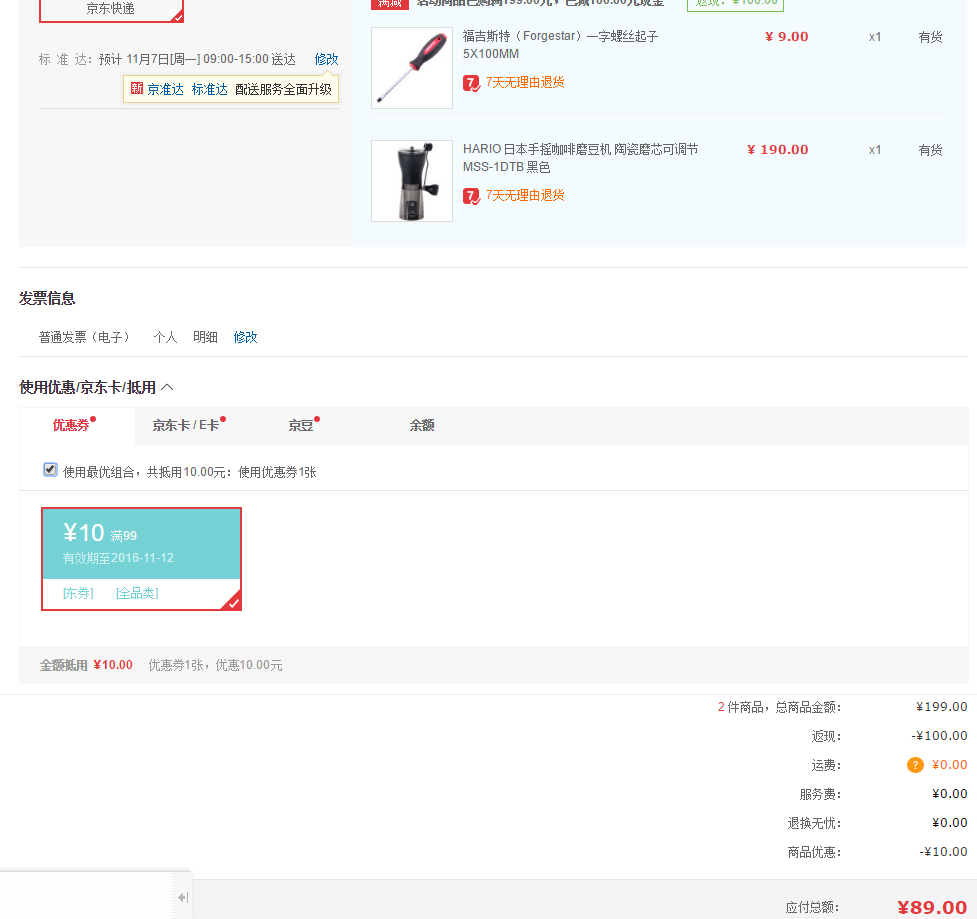Click the 普通发票（电子） invoice type text
This screenshot has height=919, width=977.
point(84,337)
